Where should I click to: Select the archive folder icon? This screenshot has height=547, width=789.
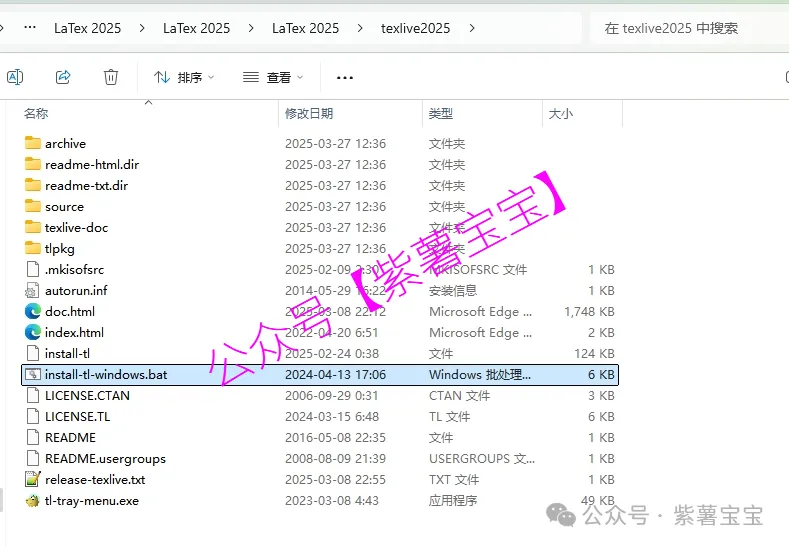click(33, 143)
